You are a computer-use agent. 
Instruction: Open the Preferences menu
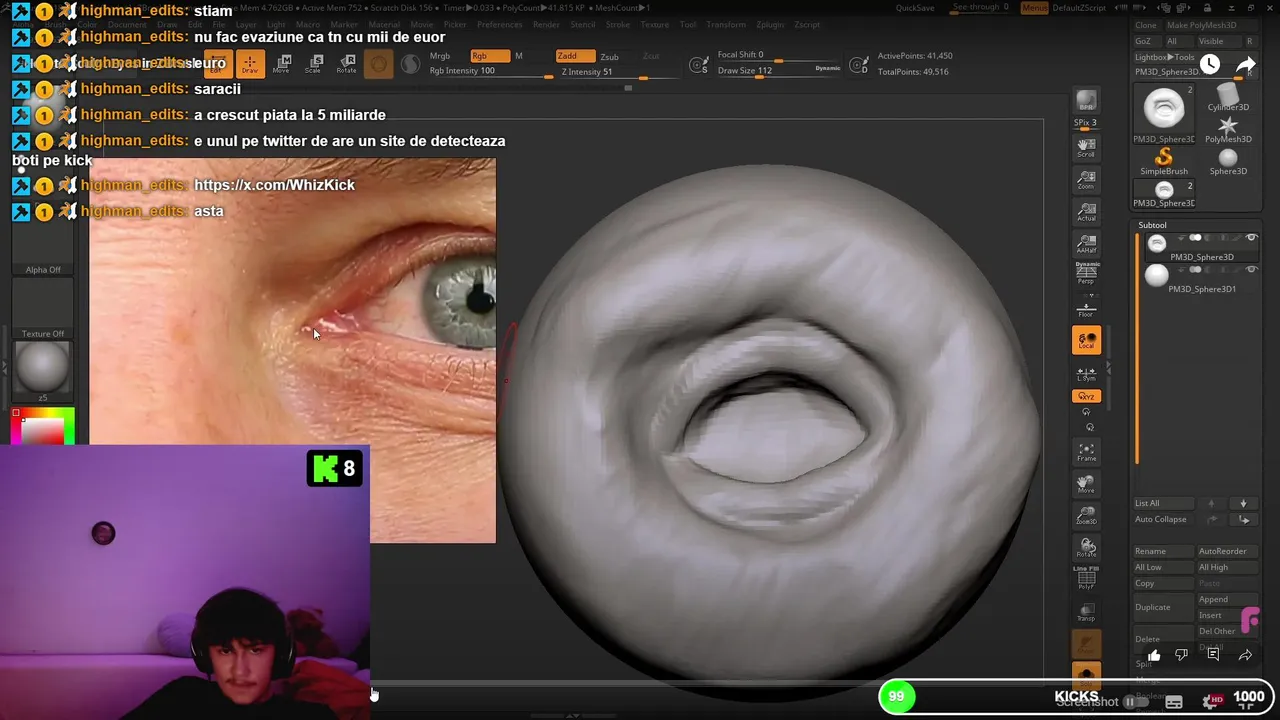point(499,25)
